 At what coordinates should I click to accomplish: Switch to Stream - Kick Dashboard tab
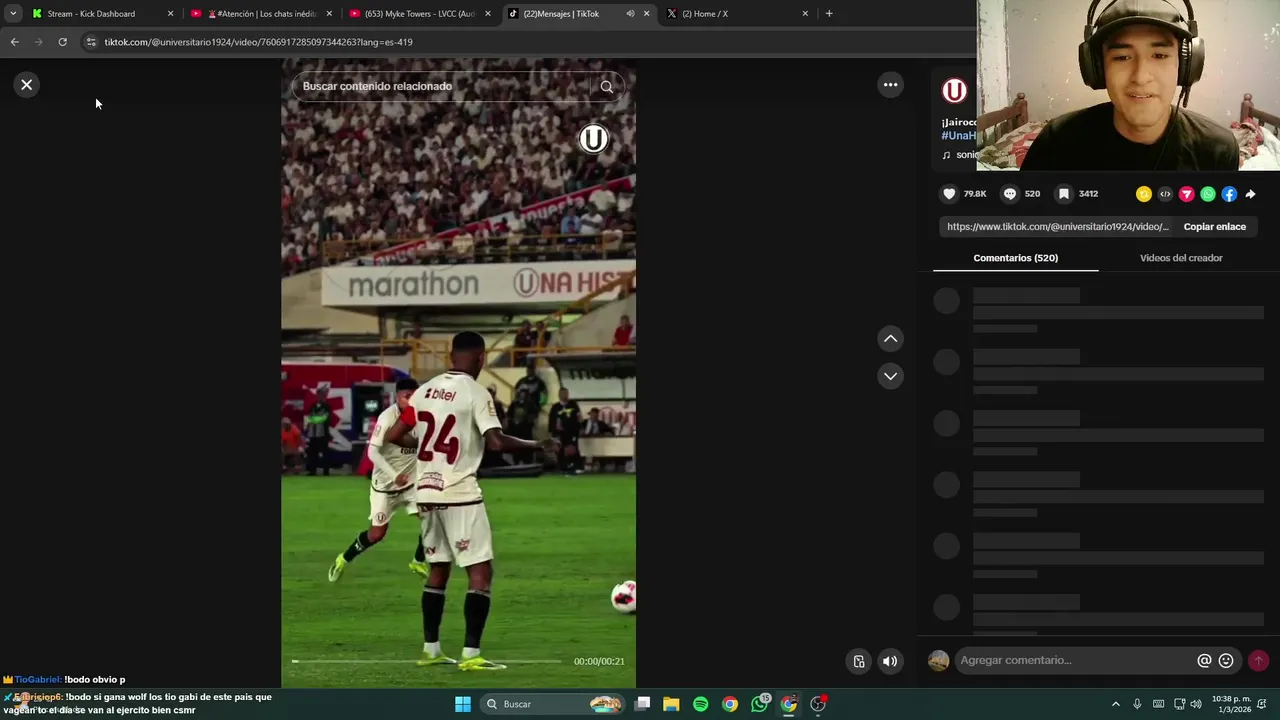[91, 14]
